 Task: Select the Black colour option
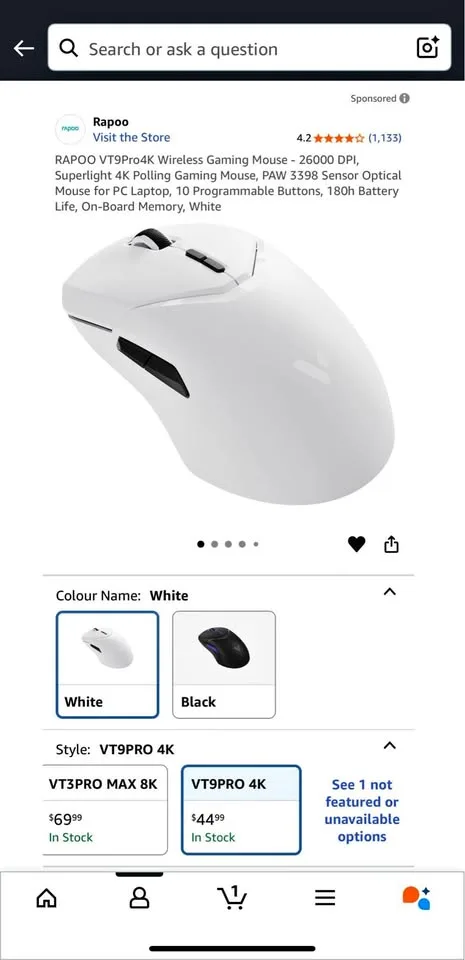tap(224, 664)
